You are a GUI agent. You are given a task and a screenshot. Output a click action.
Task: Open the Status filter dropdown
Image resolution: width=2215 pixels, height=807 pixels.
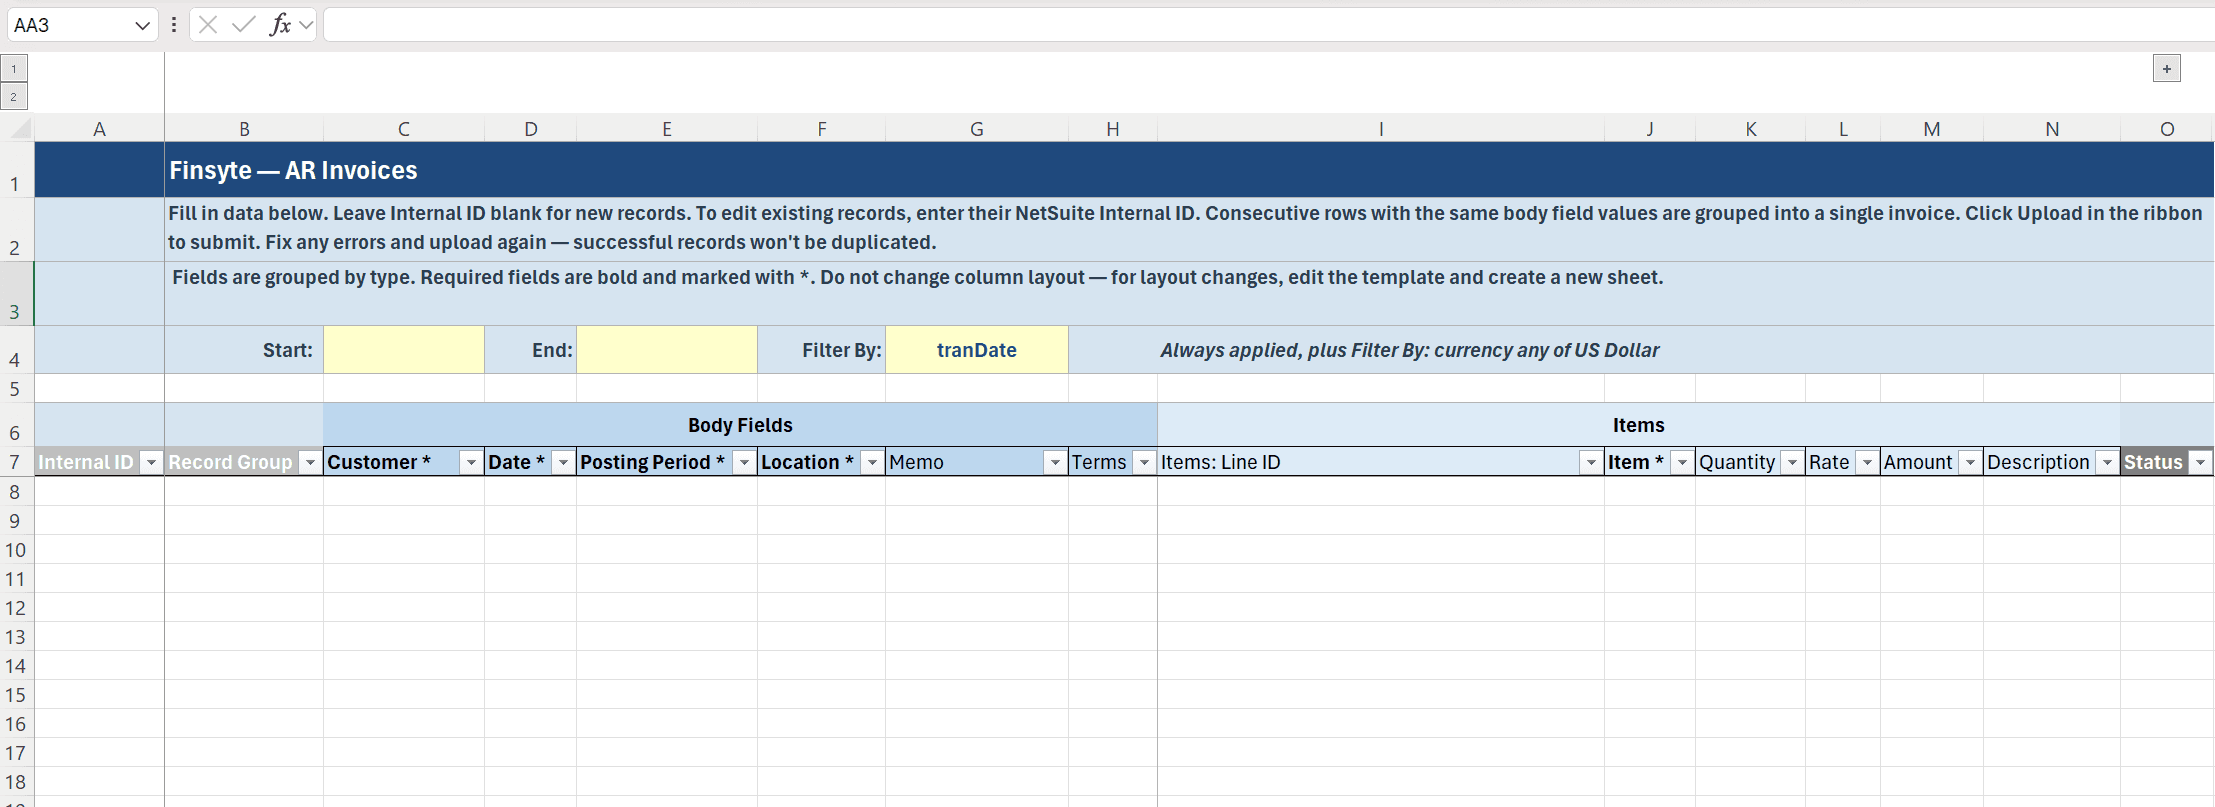[2200, 462]
